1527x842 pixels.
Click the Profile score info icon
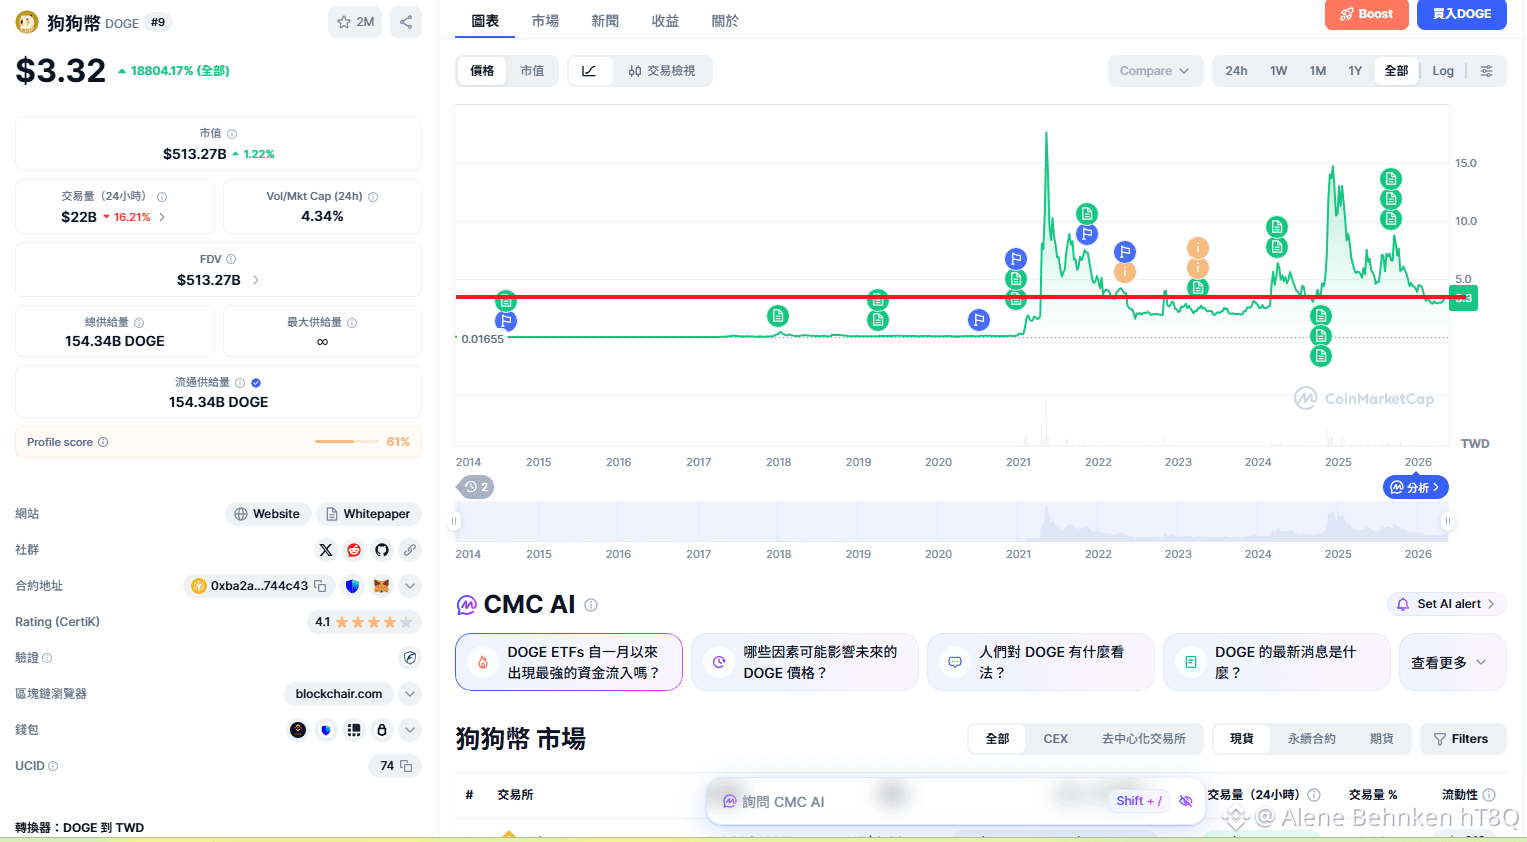point(103,442)
